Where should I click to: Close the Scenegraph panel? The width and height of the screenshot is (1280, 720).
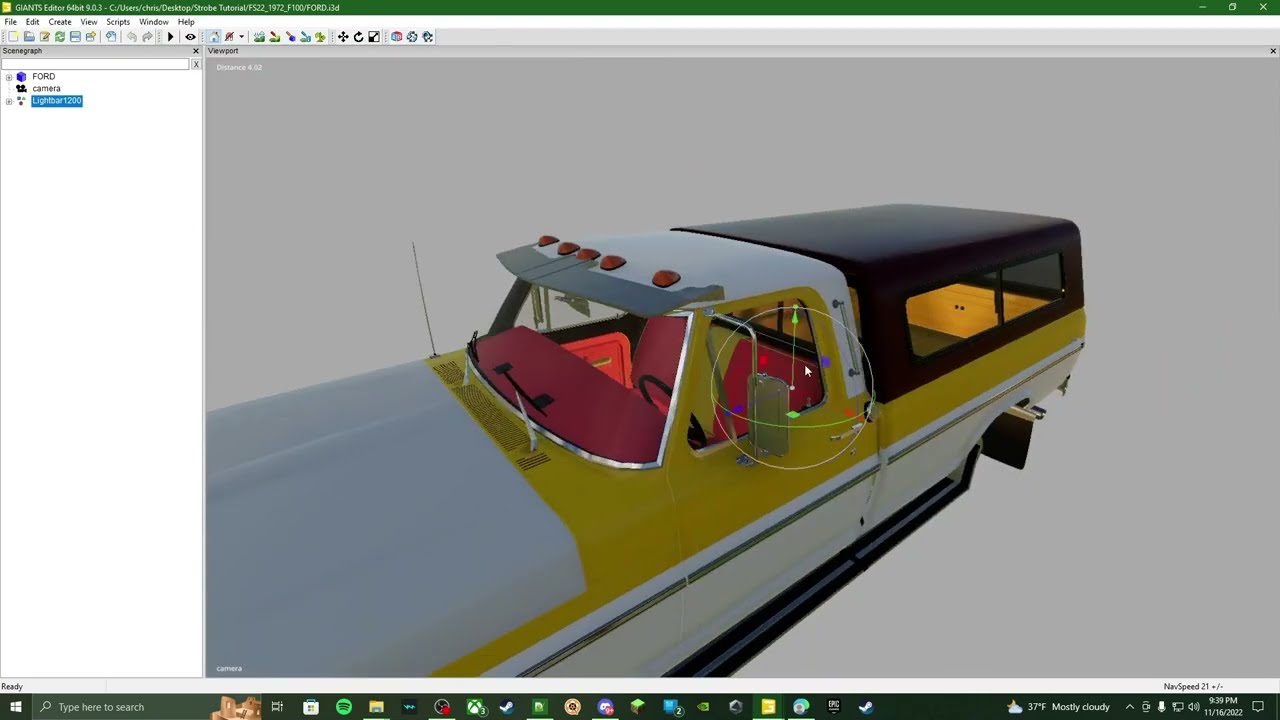click(196, 51)
